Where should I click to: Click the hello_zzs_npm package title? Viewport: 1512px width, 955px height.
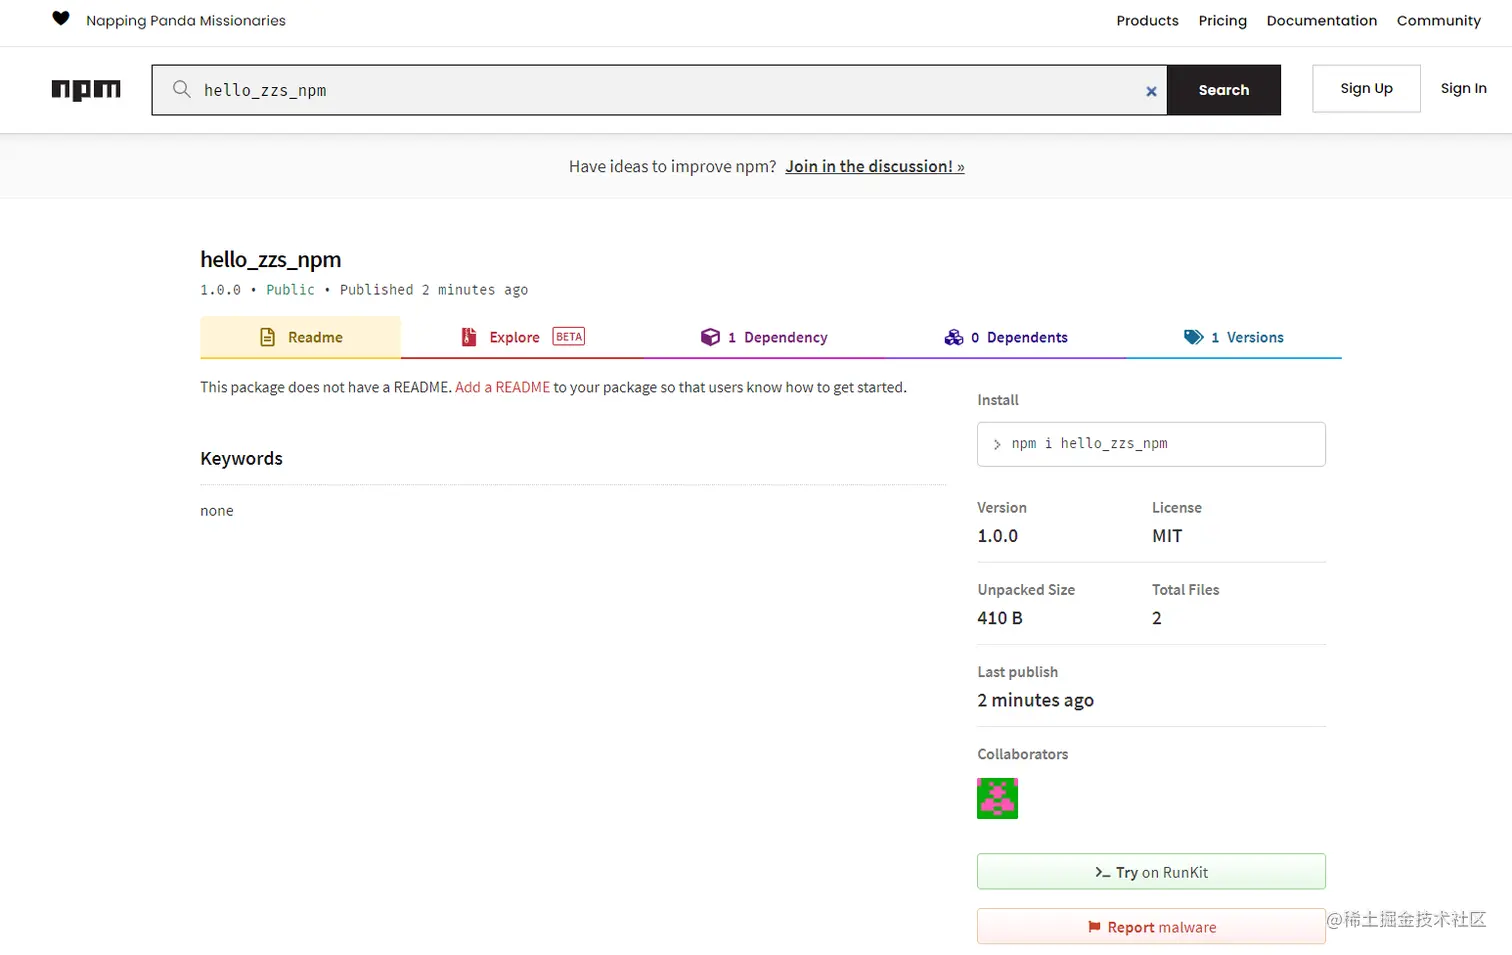270,259
